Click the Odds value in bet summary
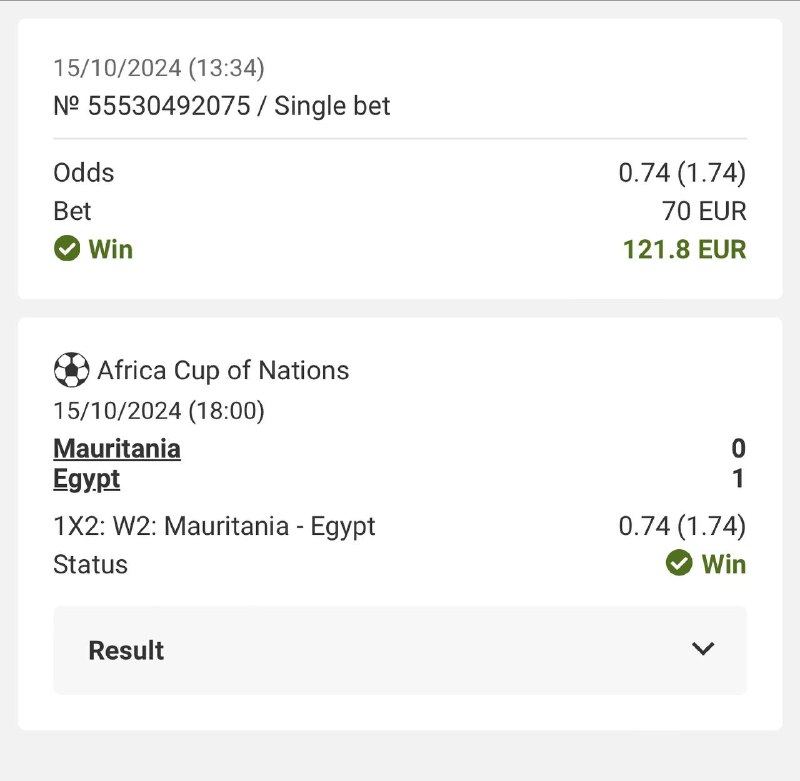The image size is (800, 781). point(682,173)
